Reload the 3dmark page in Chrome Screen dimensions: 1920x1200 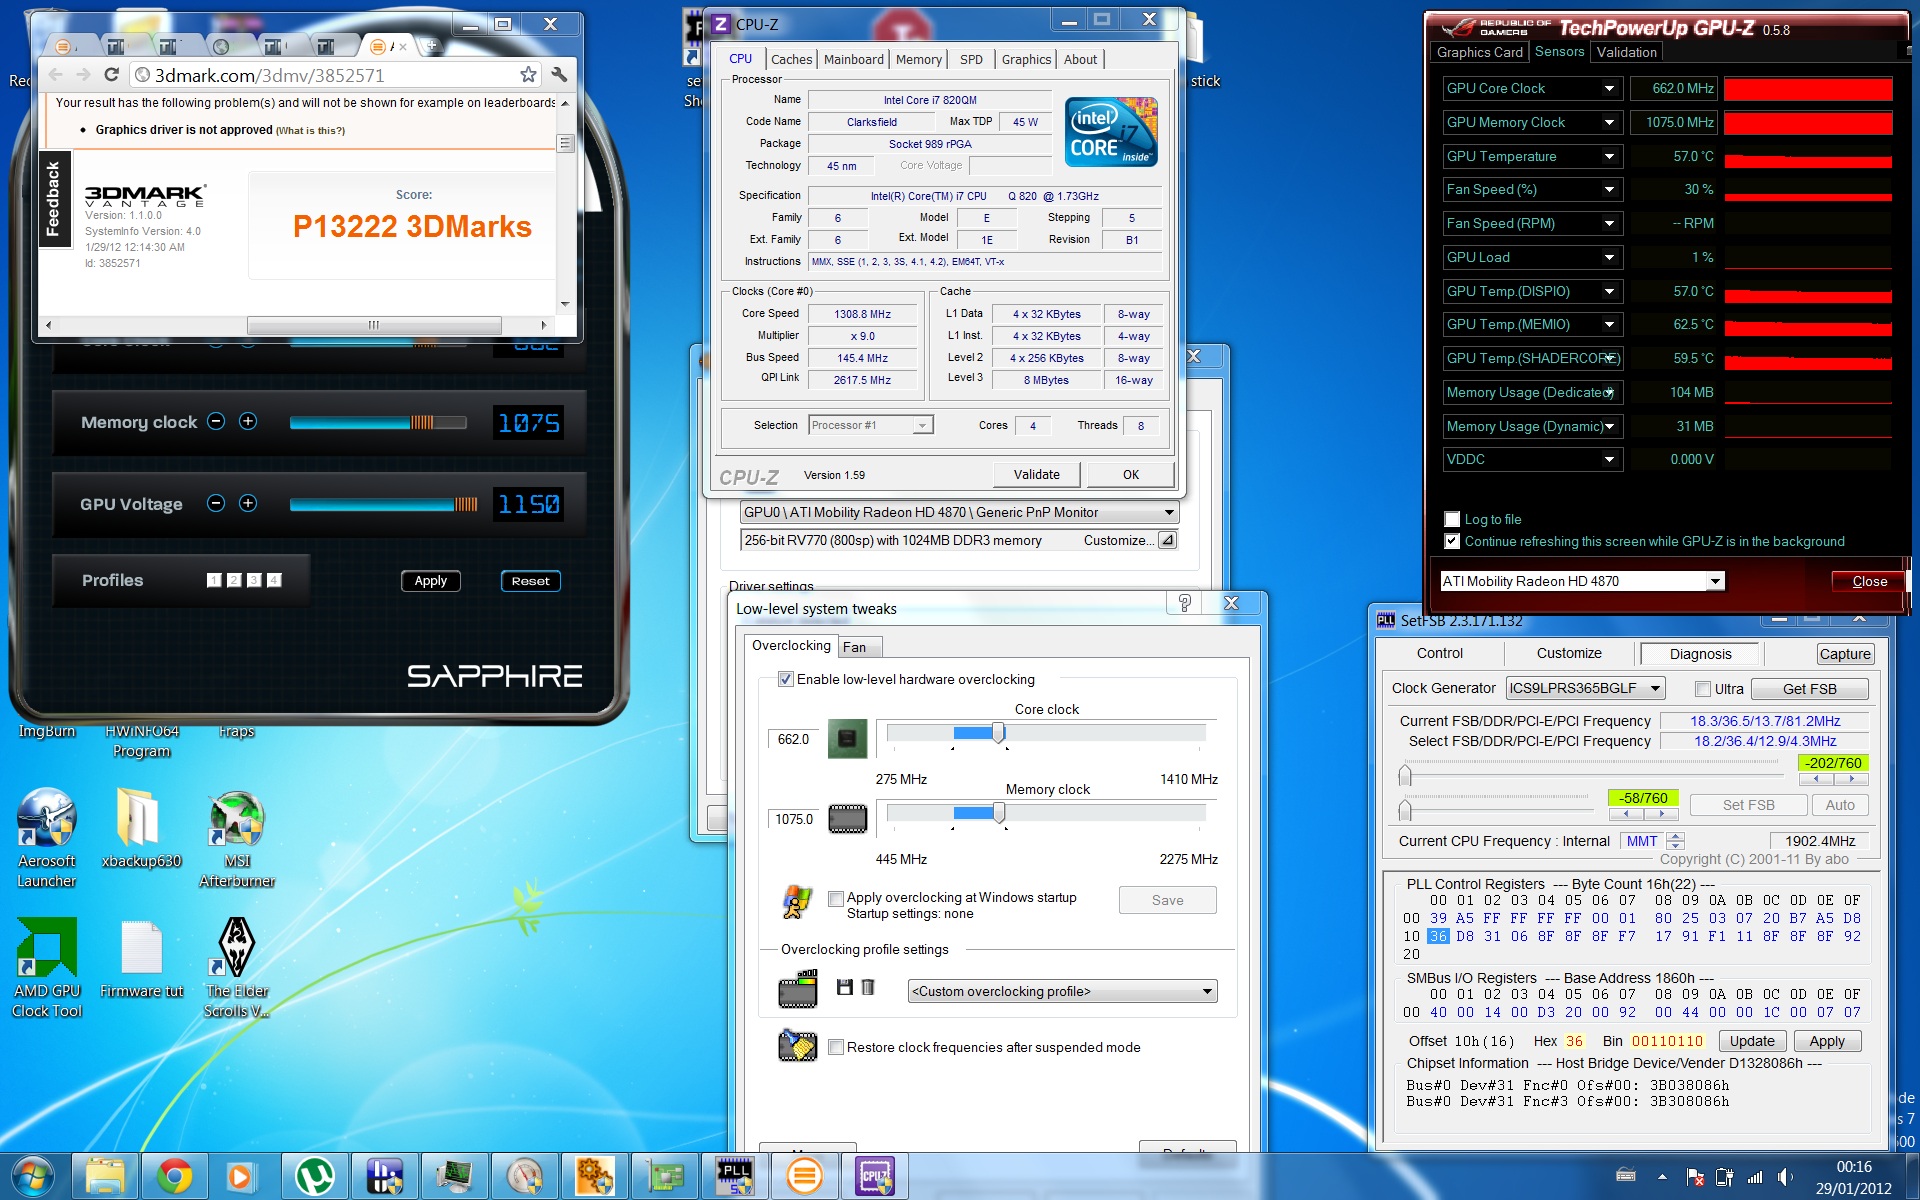click(112, 75)
